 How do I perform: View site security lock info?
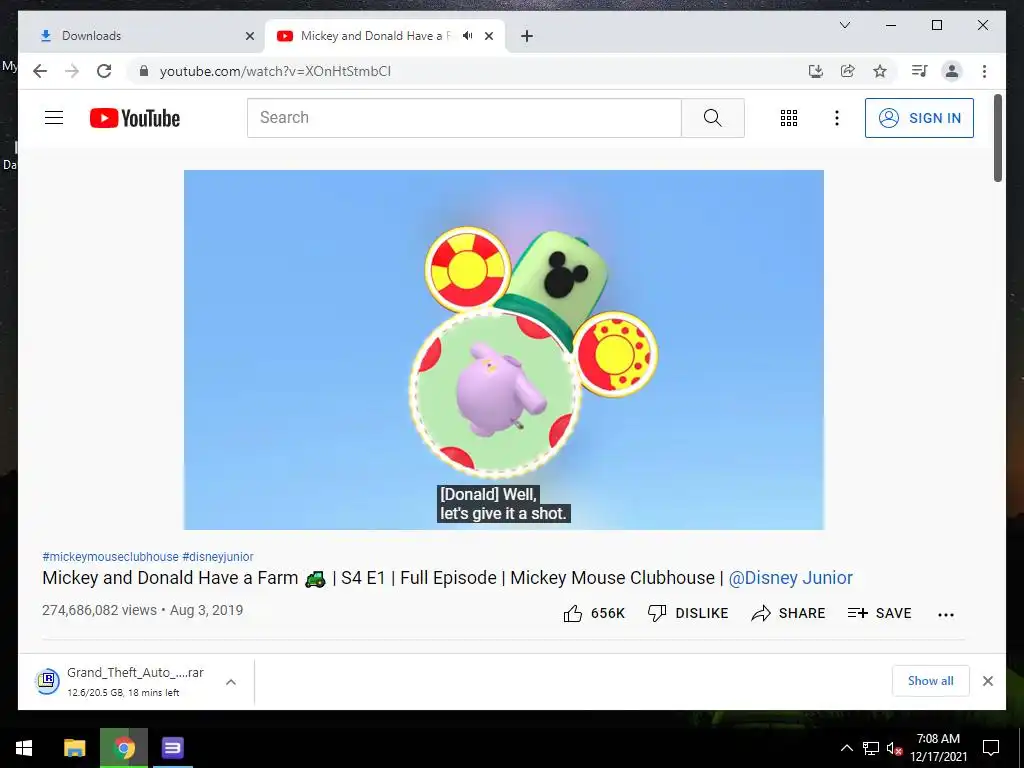[x=144, y=71]
